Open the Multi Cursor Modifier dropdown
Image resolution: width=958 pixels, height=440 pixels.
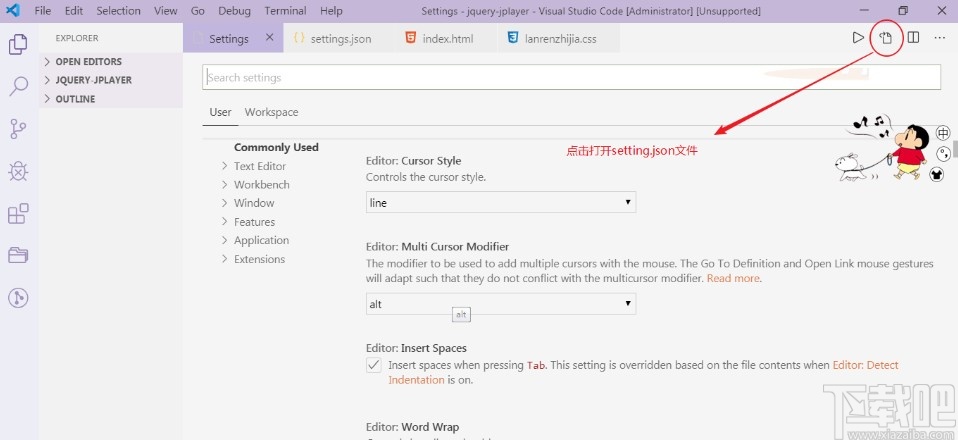(x=500, y=304)
